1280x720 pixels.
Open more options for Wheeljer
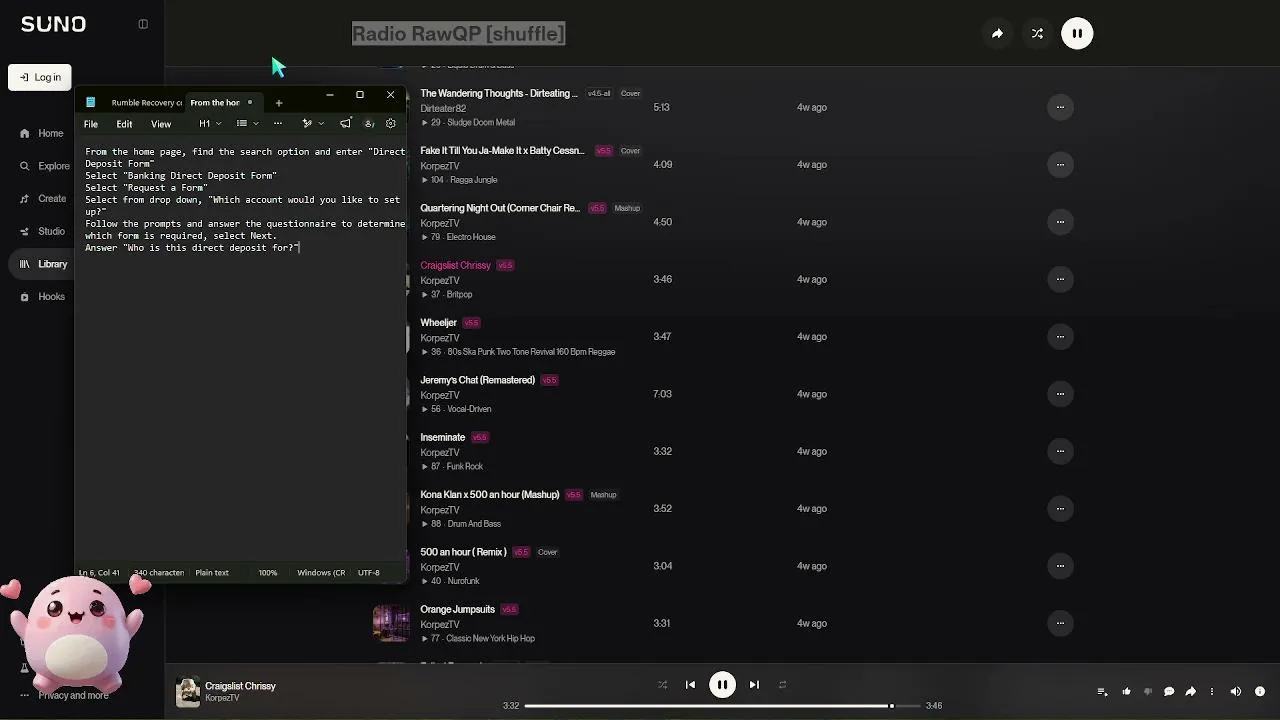[x=1060, y=336]
